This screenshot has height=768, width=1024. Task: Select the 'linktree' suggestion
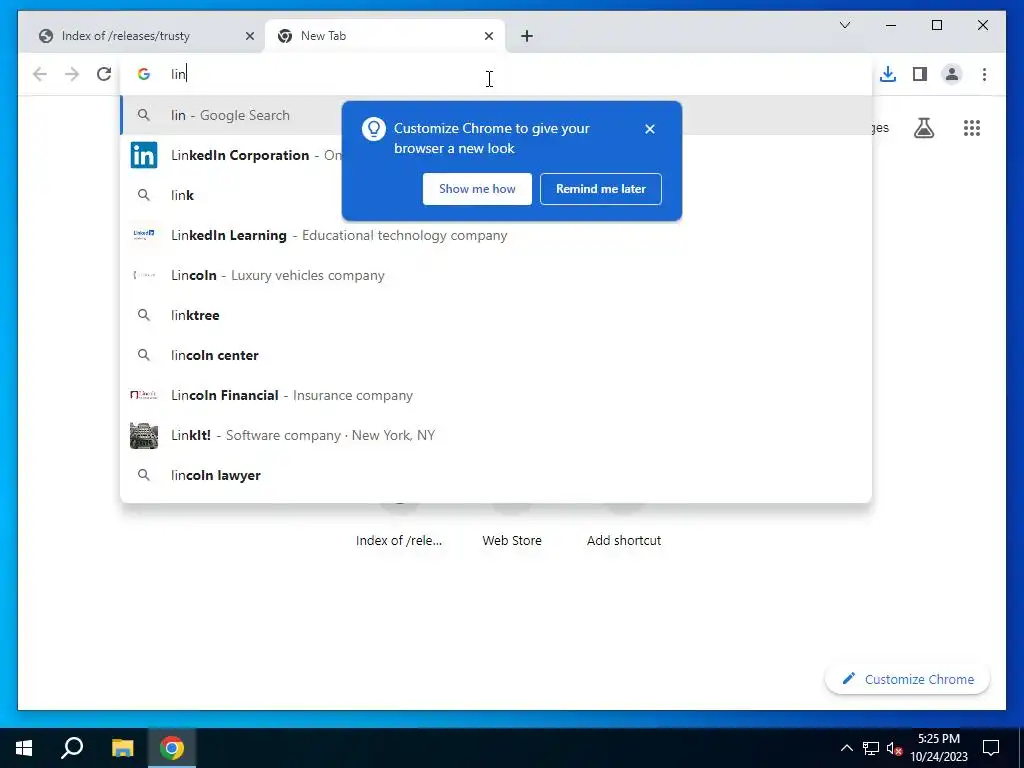(x=496, y=315)
